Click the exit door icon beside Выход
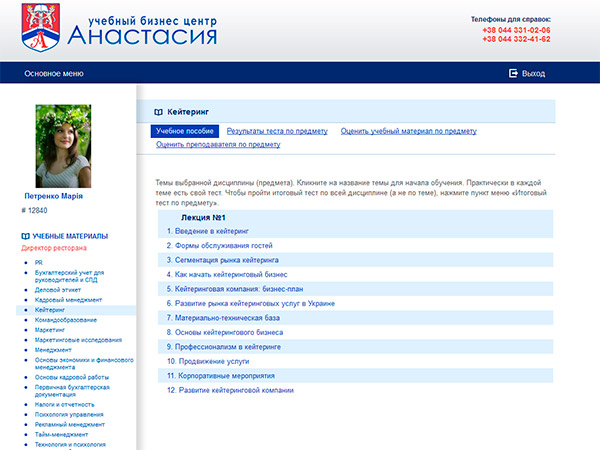Screen dimensions: 600x450 coord(513,73)
